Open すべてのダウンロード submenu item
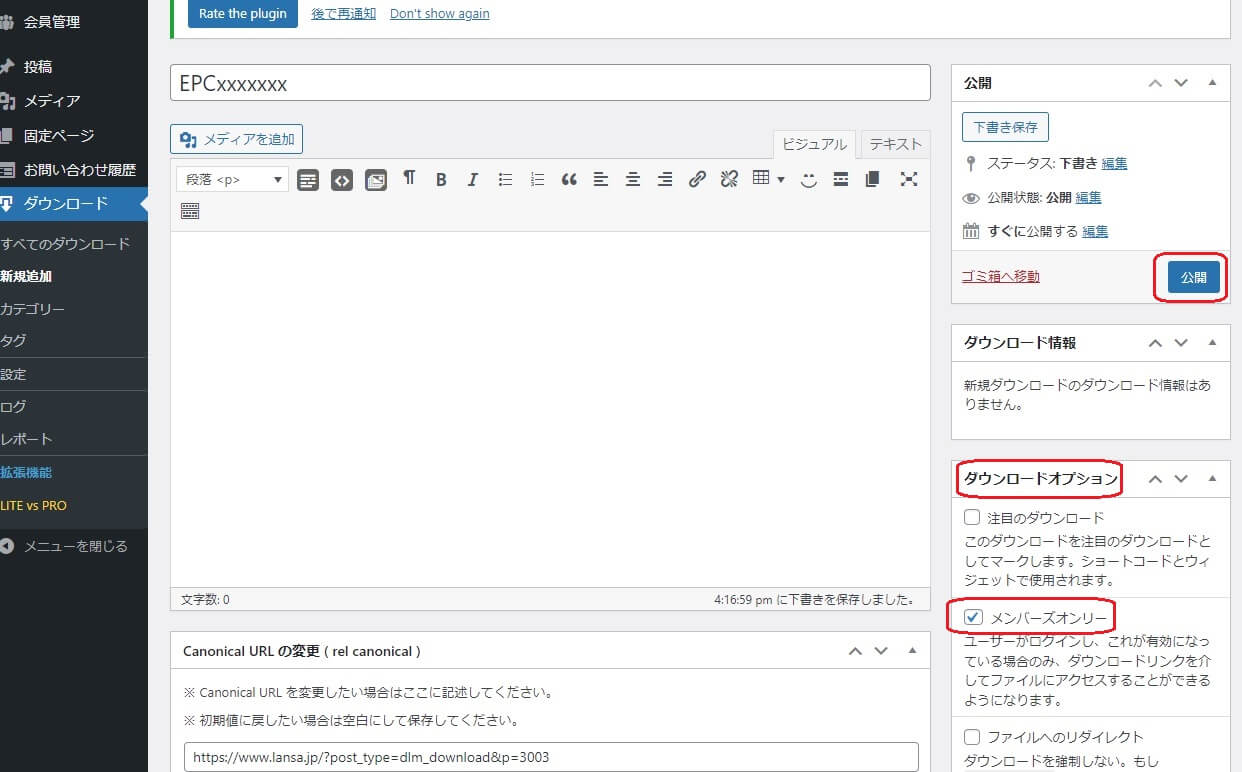This screenshot has width=1242, height=772. coord(66,244)
